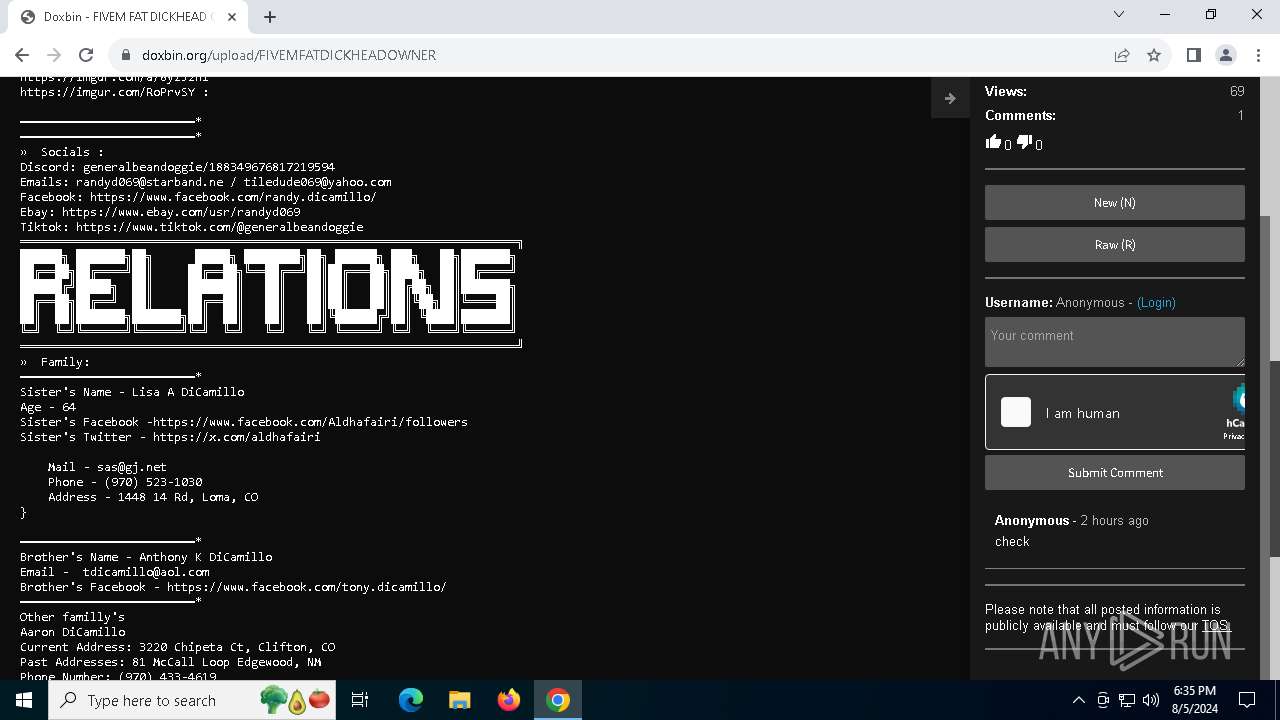
Task: Click the browser forward arrow
Action: click(54, 55)
